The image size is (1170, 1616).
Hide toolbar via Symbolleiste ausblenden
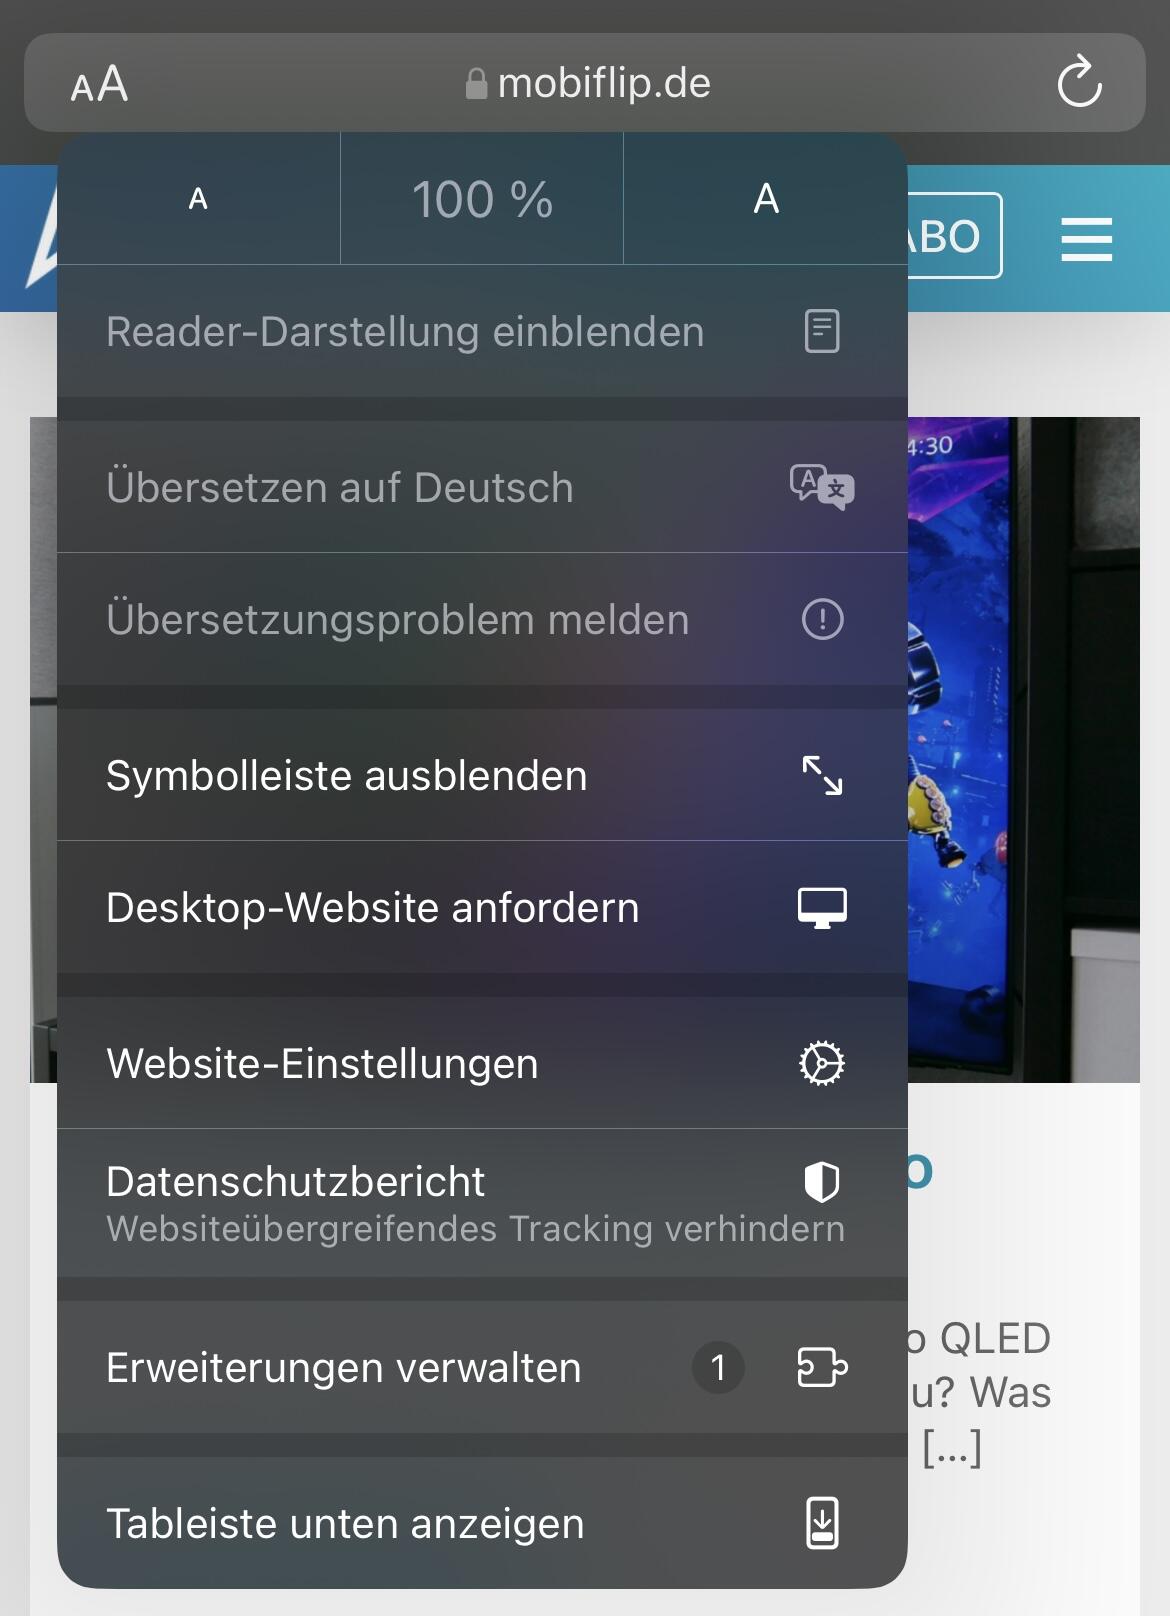coord(346,776)
